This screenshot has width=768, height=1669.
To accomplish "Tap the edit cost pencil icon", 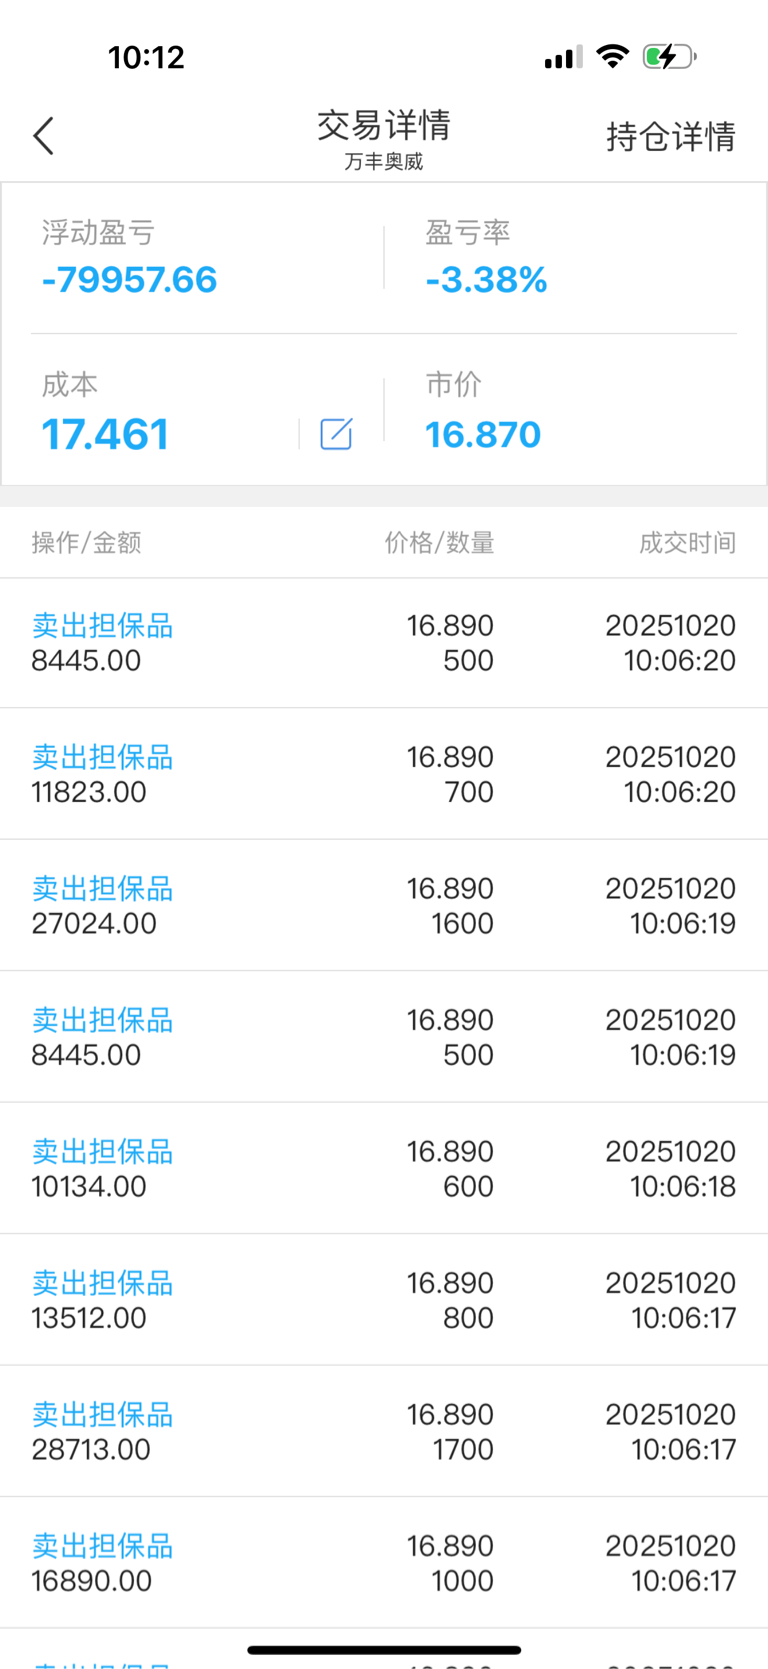I will click(x=336, y=434).
